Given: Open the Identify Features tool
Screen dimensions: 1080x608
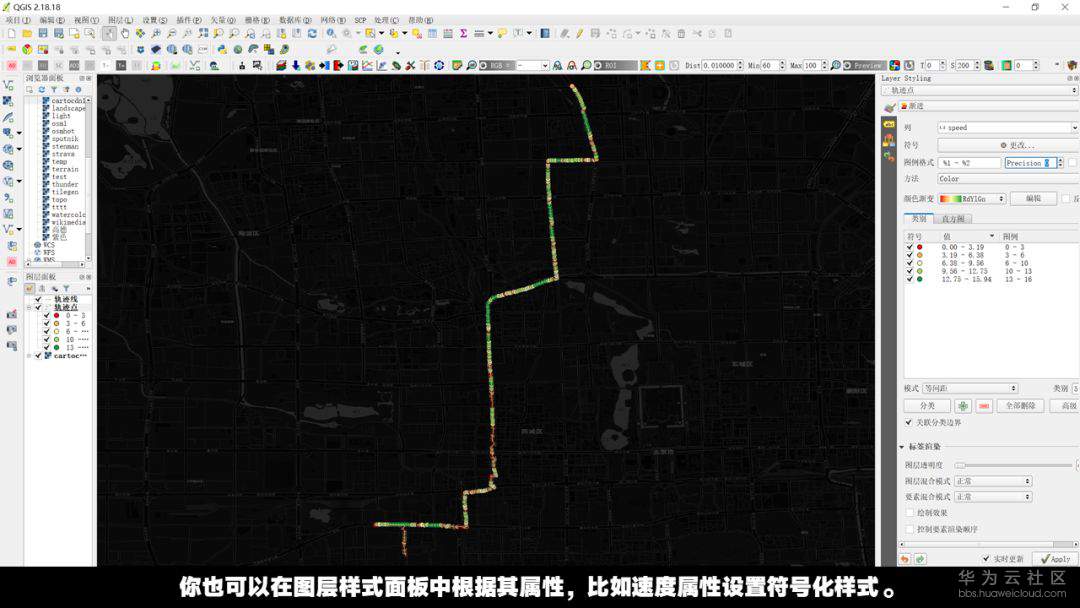Looking at the screenshot, I should point(332,33).
